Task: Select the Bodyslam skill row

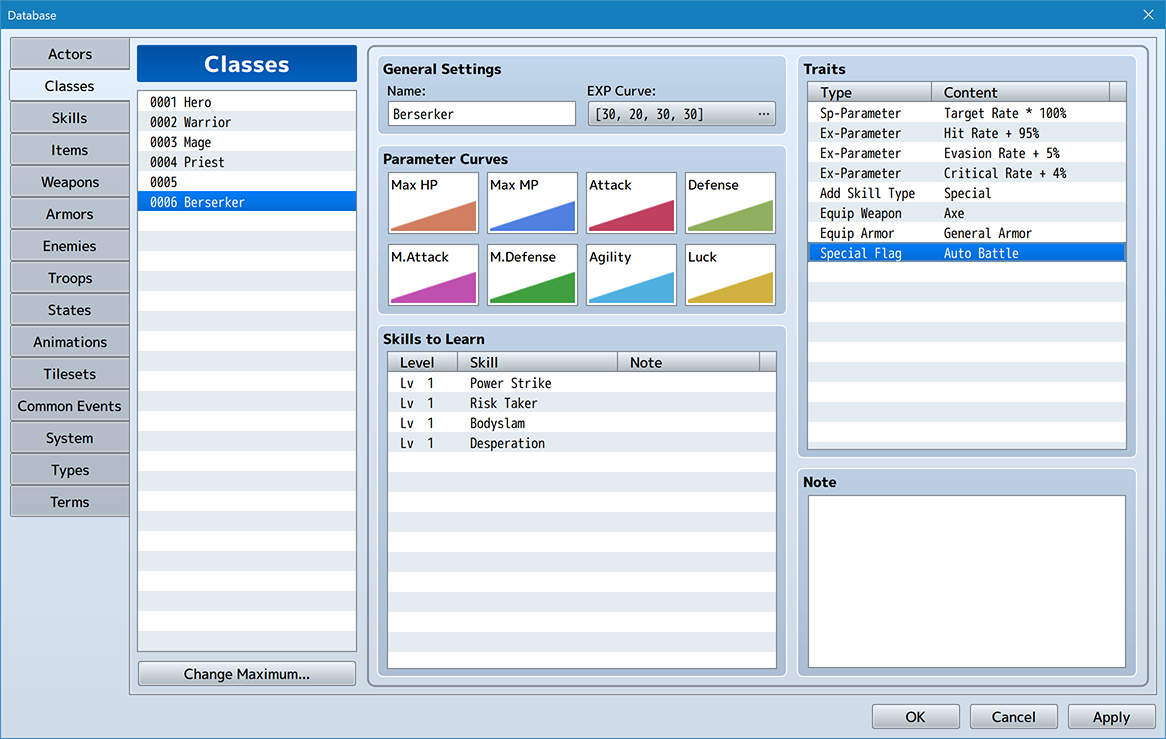Action: point(580,423)
